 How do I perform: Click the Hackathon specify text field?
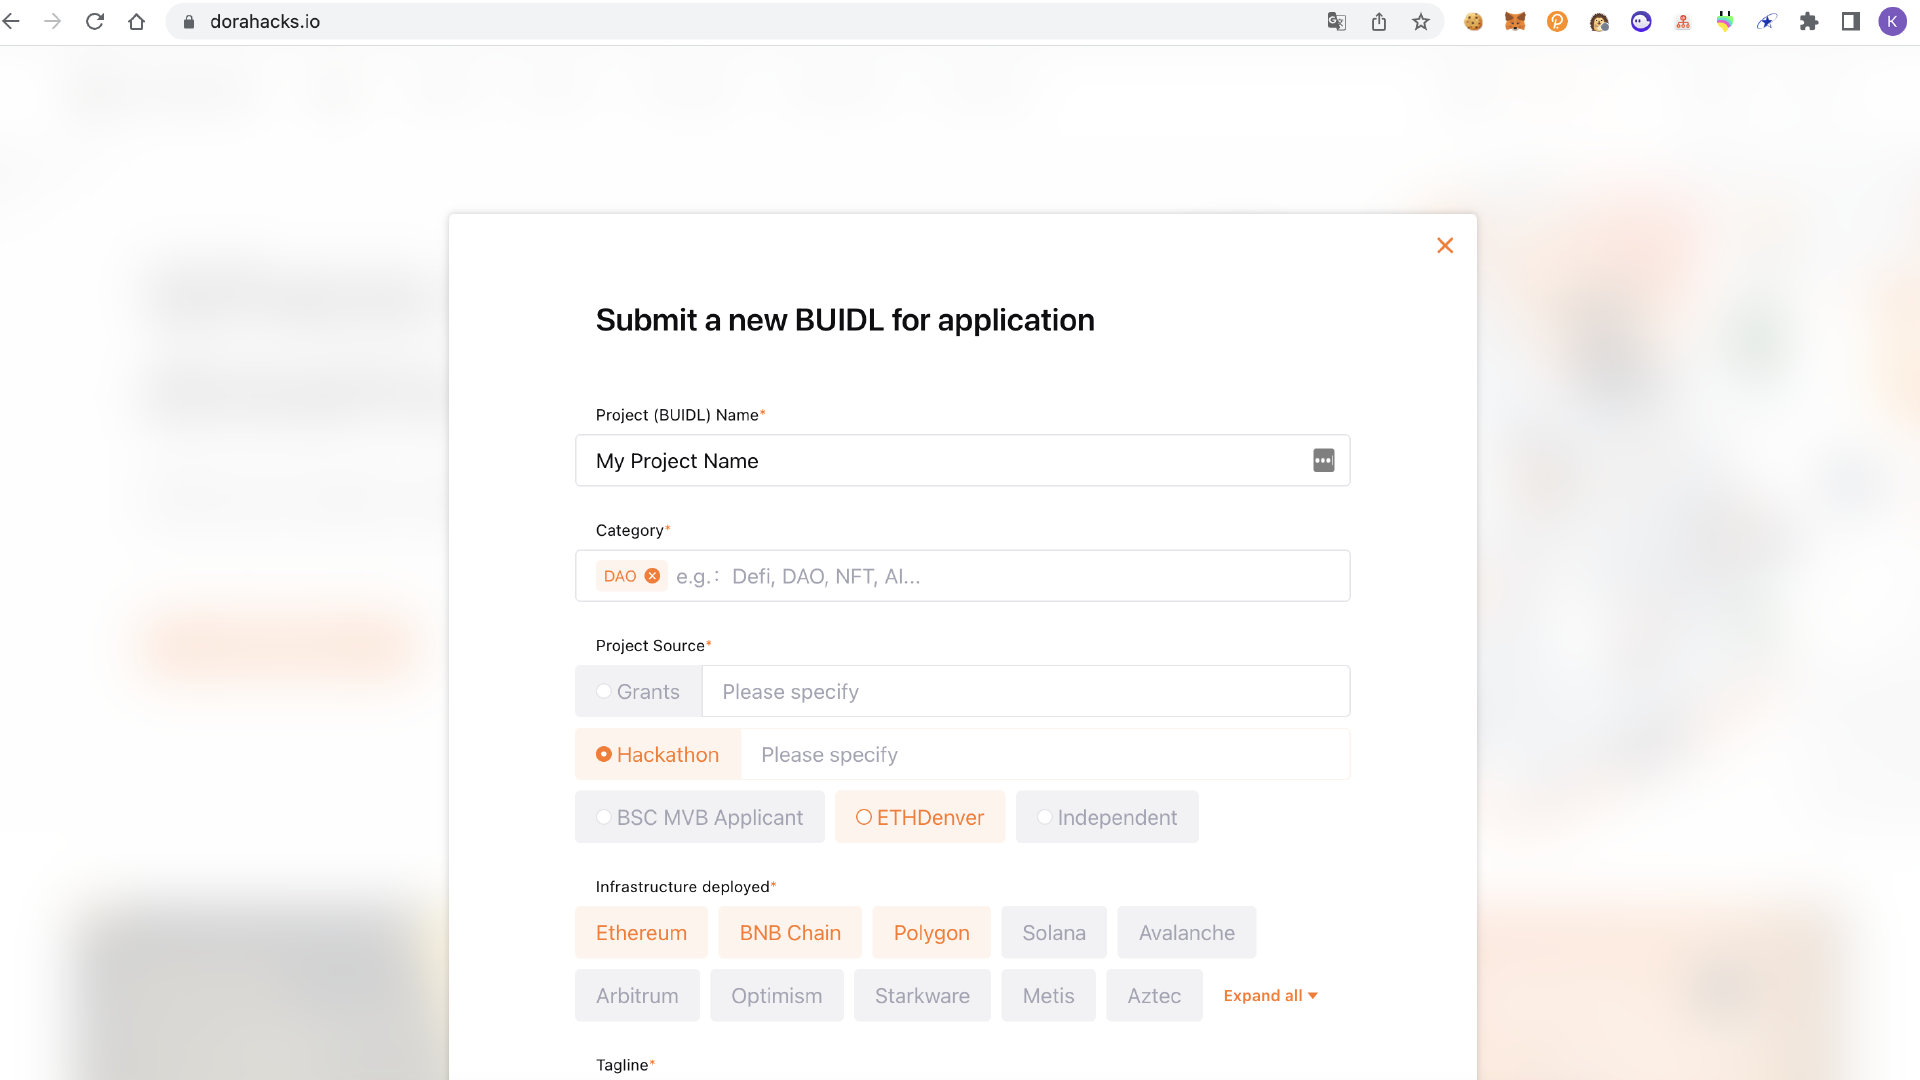coord(1044,755)
